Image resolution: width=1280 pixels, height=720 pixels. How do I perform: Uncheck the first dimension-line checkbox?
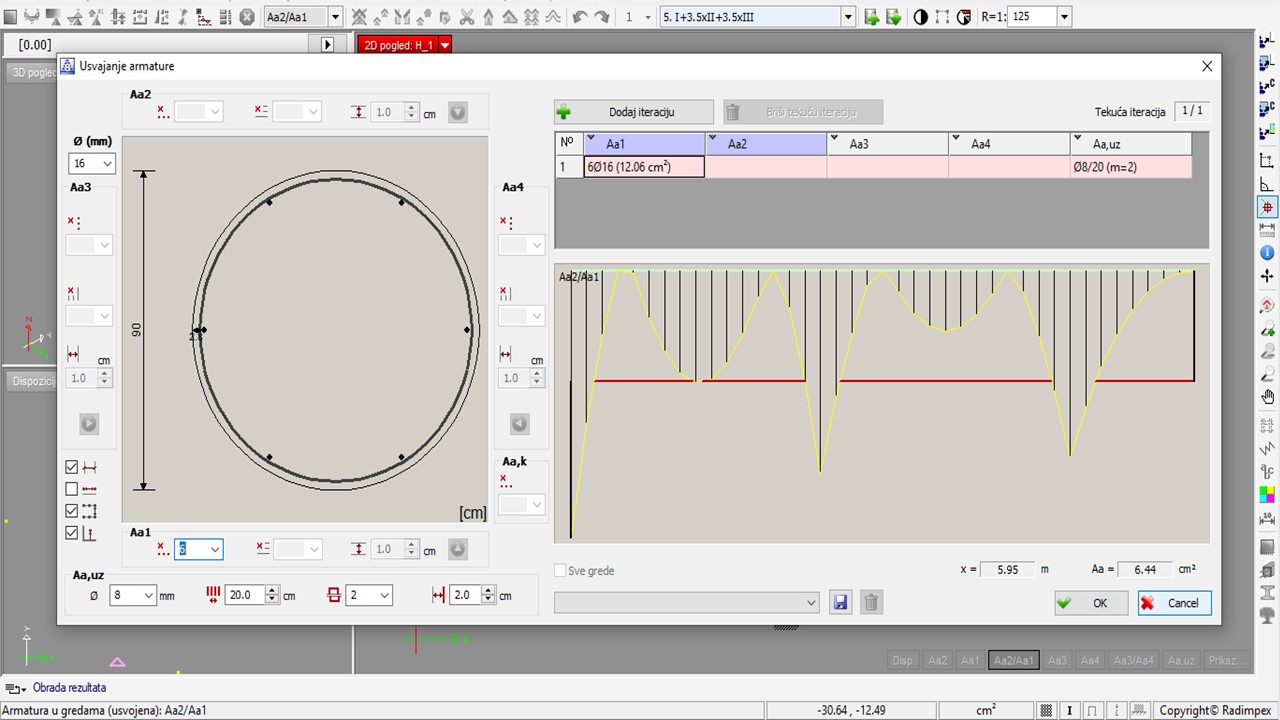click(71, 467)
